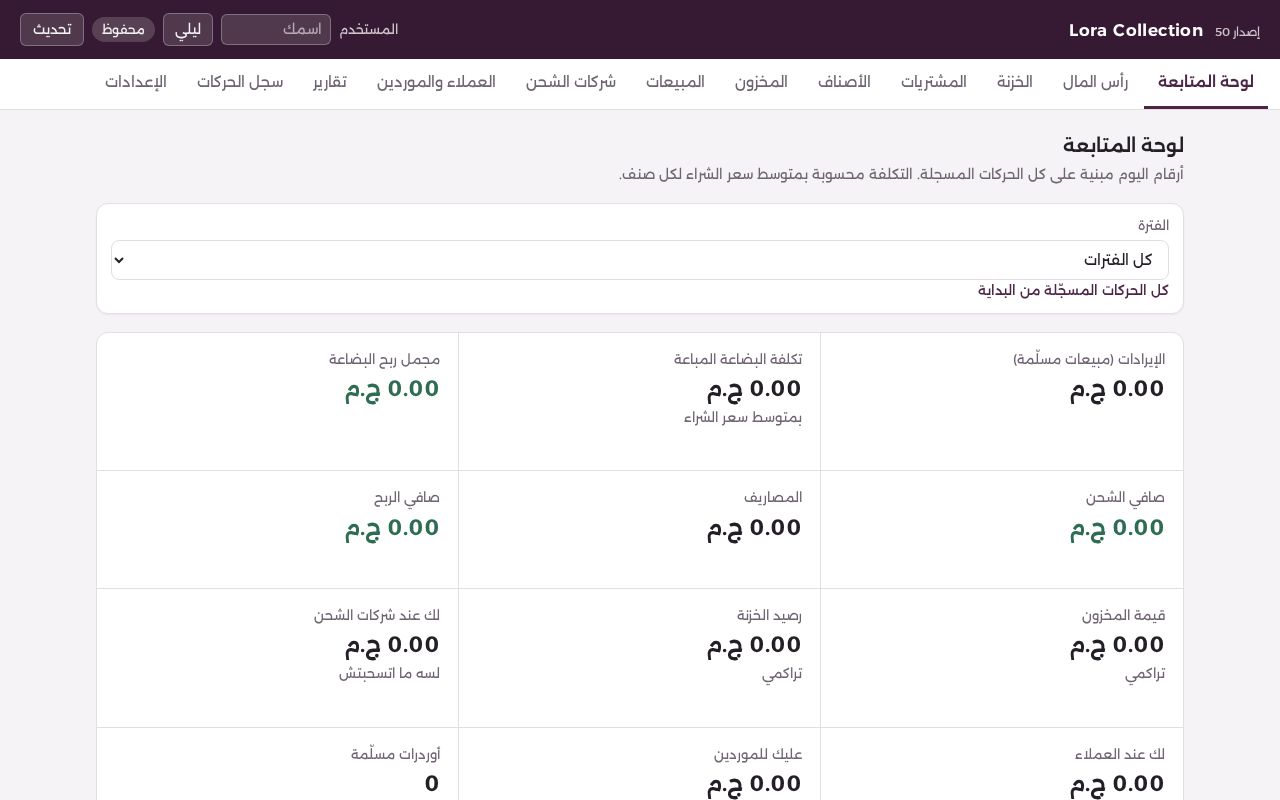Click the أوردرات مسلّمة card label

[396, 754]
